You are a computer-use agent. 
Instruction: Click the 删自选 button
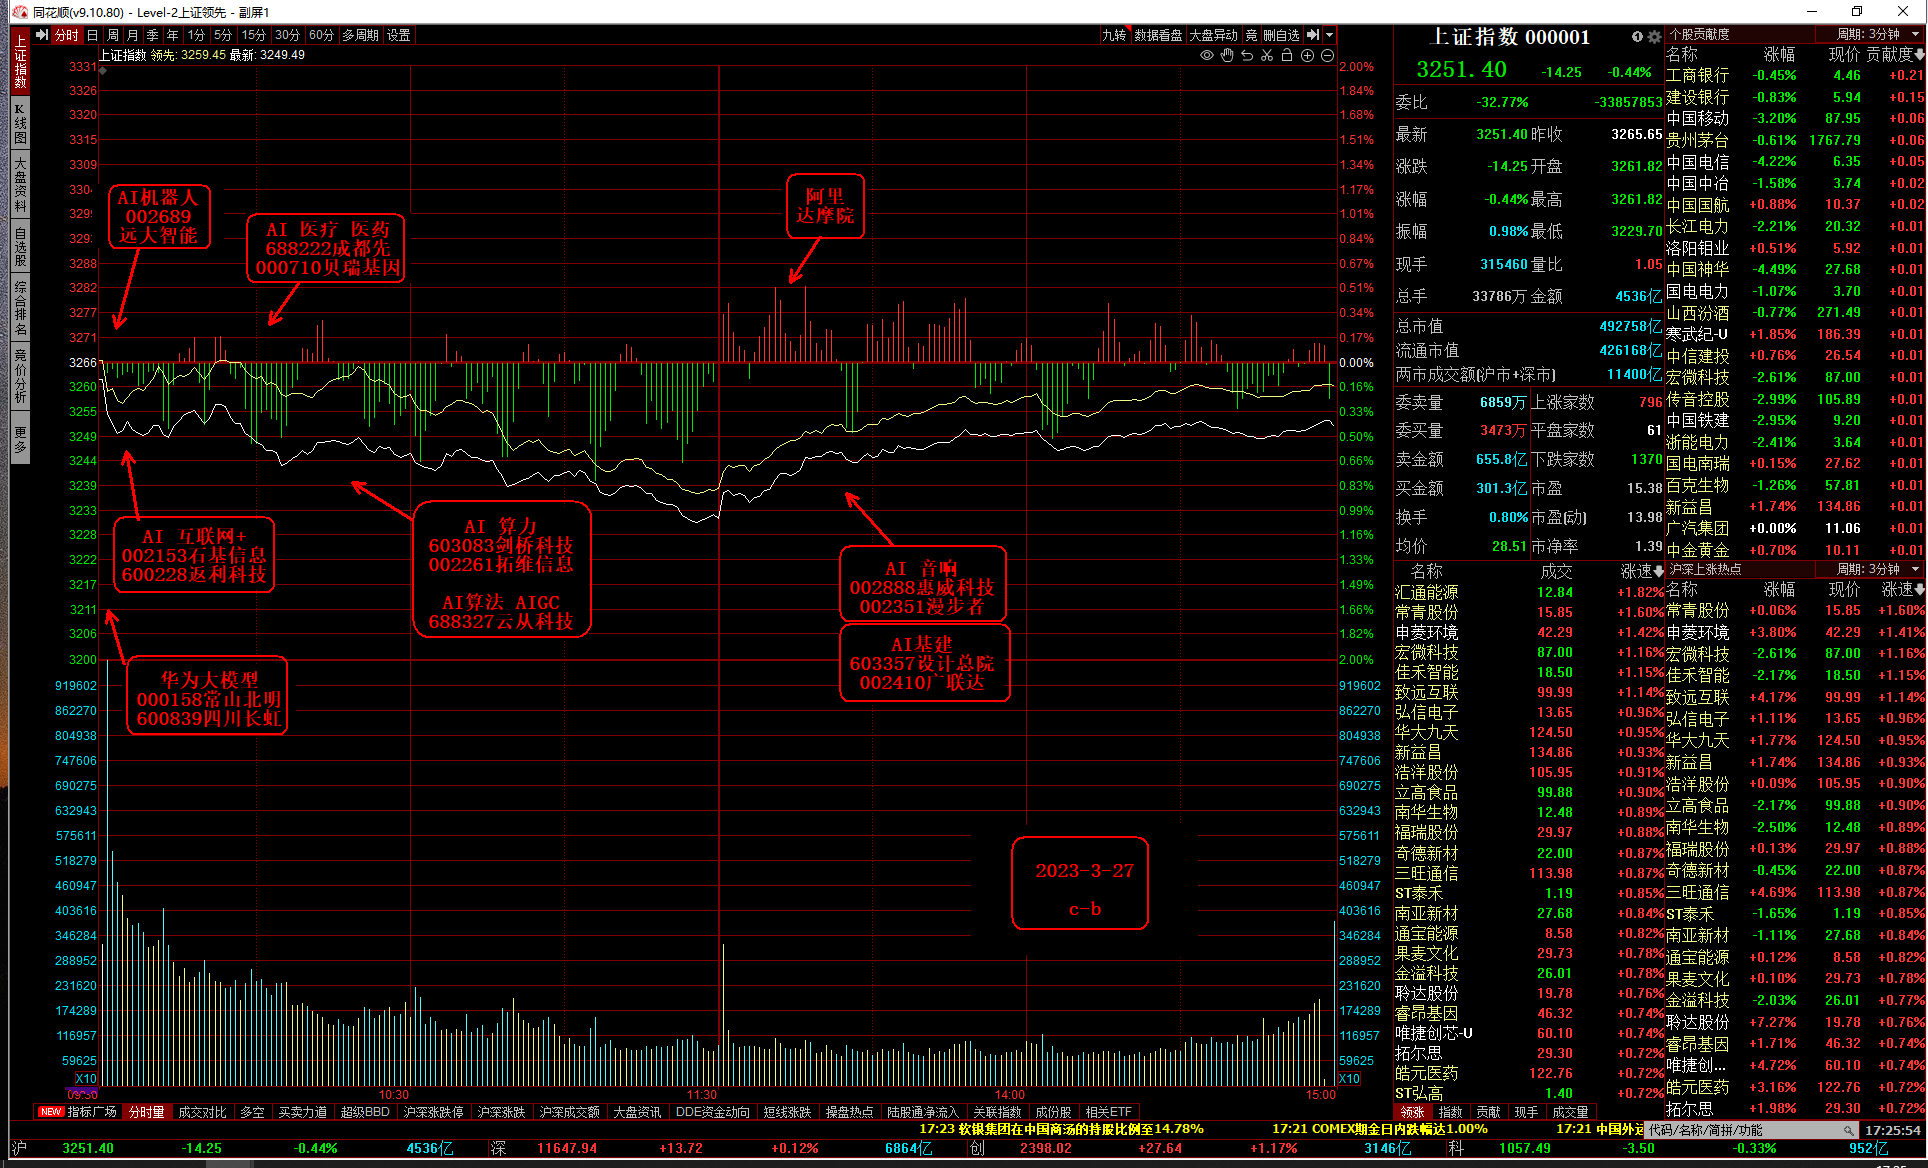click(1281, 35)
